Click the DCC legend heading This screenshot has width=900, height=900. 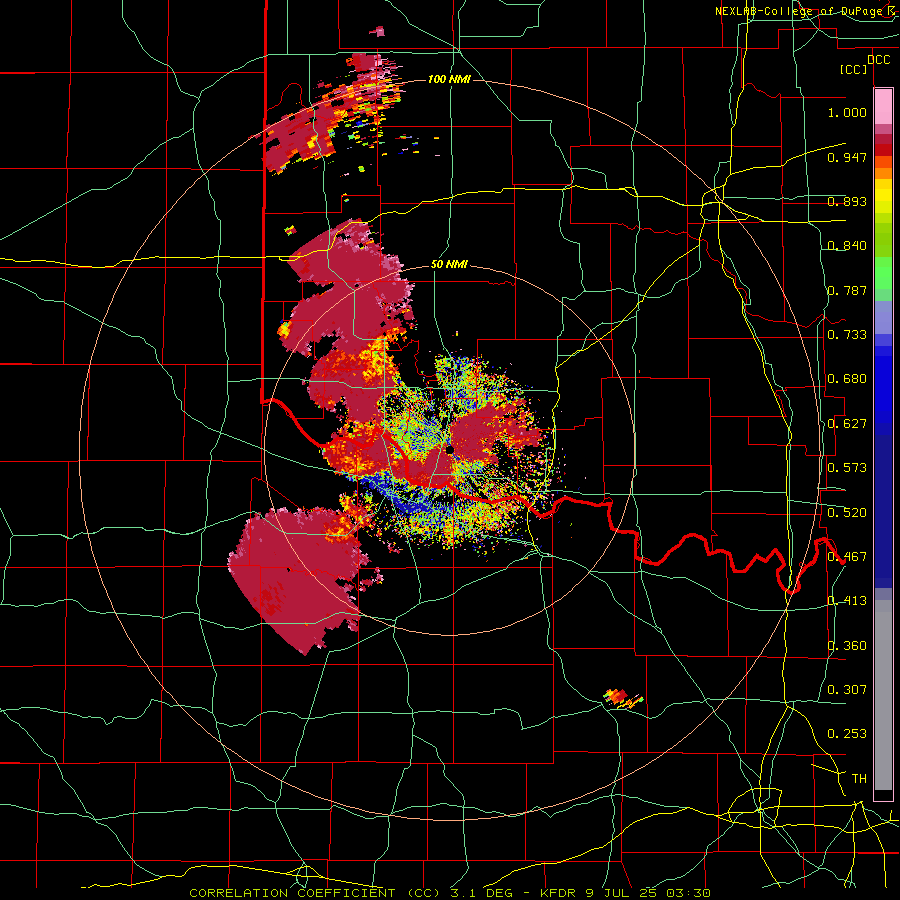tap(878, 60)
